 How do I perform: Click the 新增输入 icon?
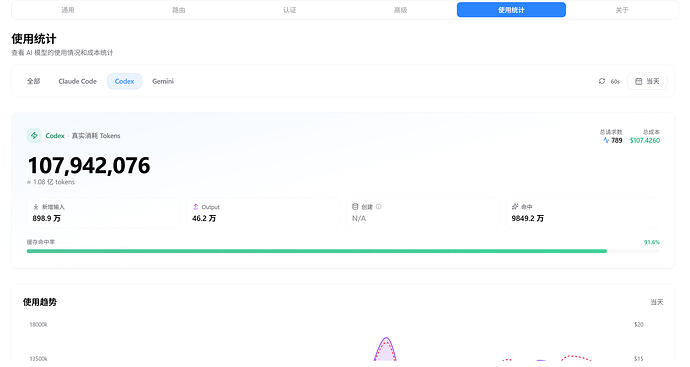tap(36, 207)
